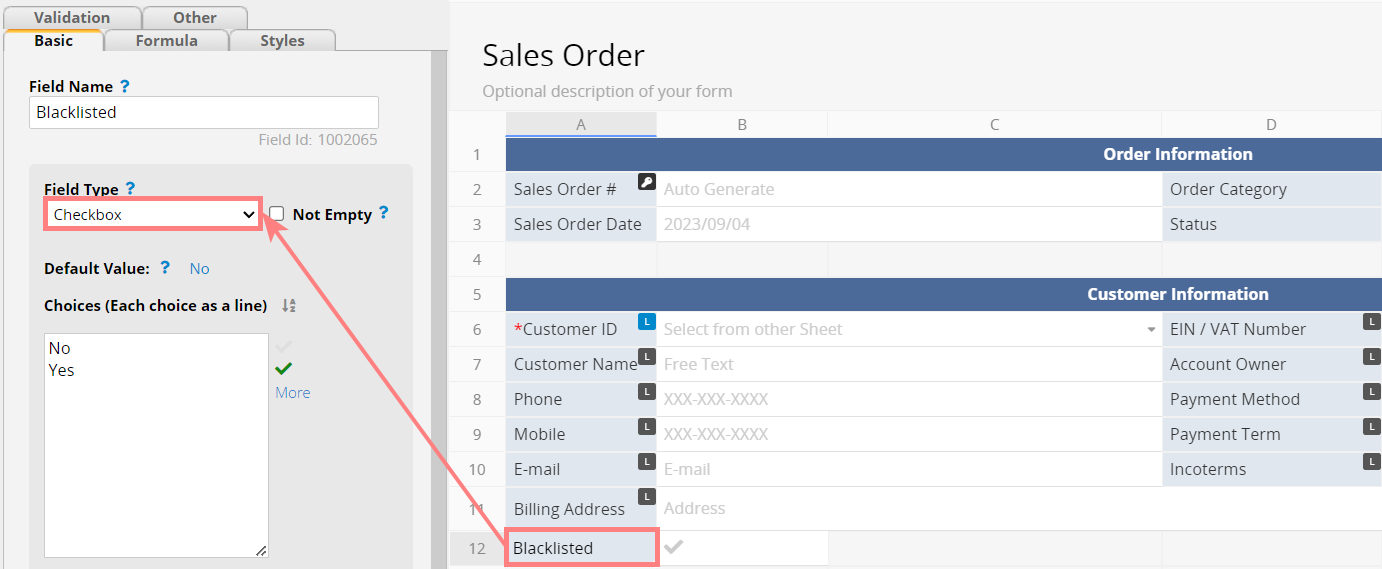The height and width of the screenshot is (569, 1382).
Task: Open the Field Type dropdown showing Checkbox
Action: 154,214
